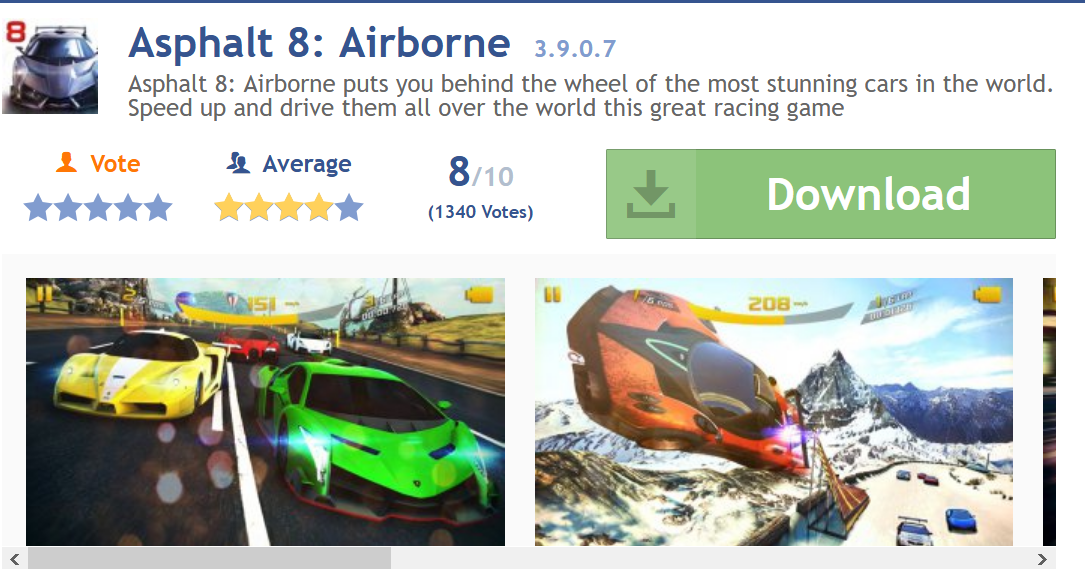
Task: Click first gold star under Average
Action: click(228, 208)
